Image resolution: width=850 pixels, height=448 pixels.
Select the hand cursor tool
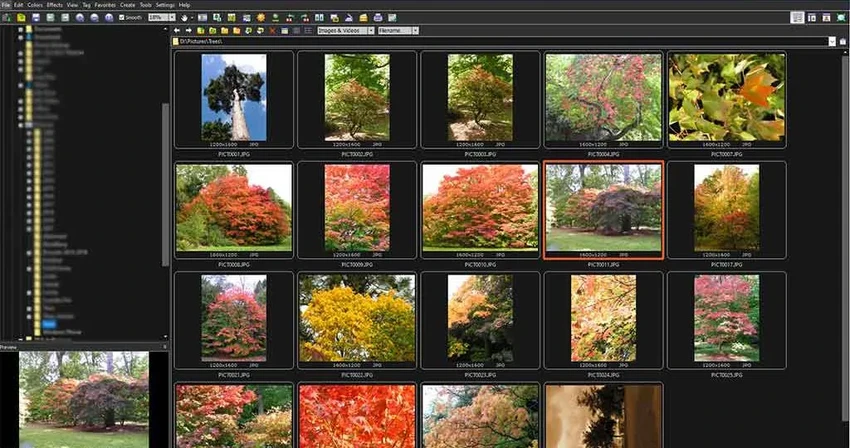[184, 17]
